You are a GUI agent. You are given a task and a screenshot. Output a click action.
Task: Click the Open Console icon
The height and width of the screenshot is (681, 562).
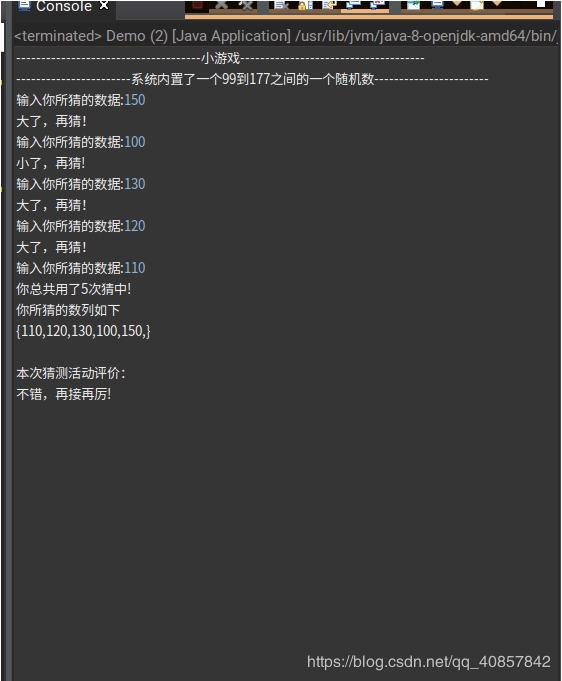[477, 4]
